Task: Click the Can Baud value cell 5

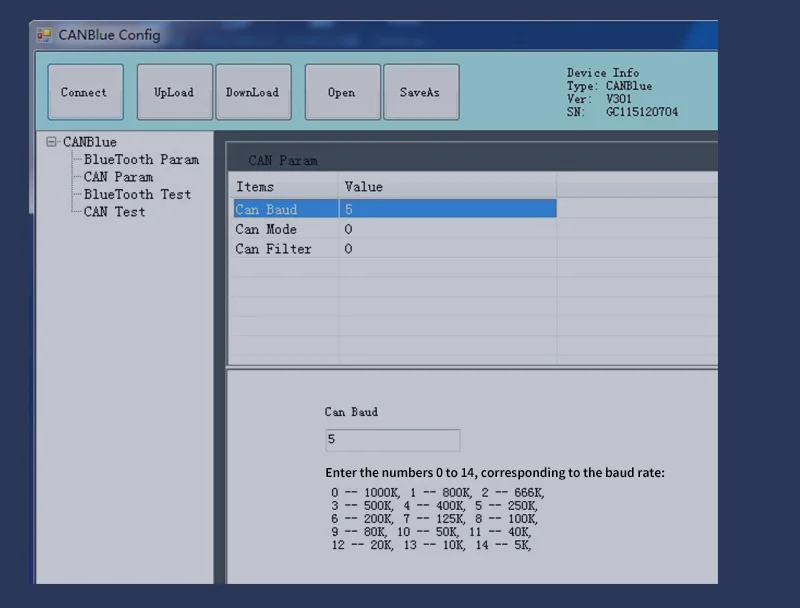Action: (x=447, y=209)
